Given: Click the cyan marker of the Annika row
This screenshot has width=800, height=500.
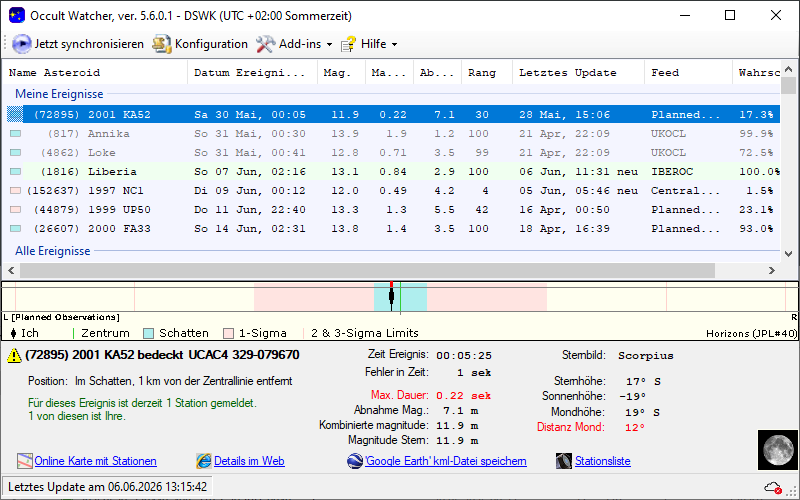Looking at the screenshot, I should (15, 134).
